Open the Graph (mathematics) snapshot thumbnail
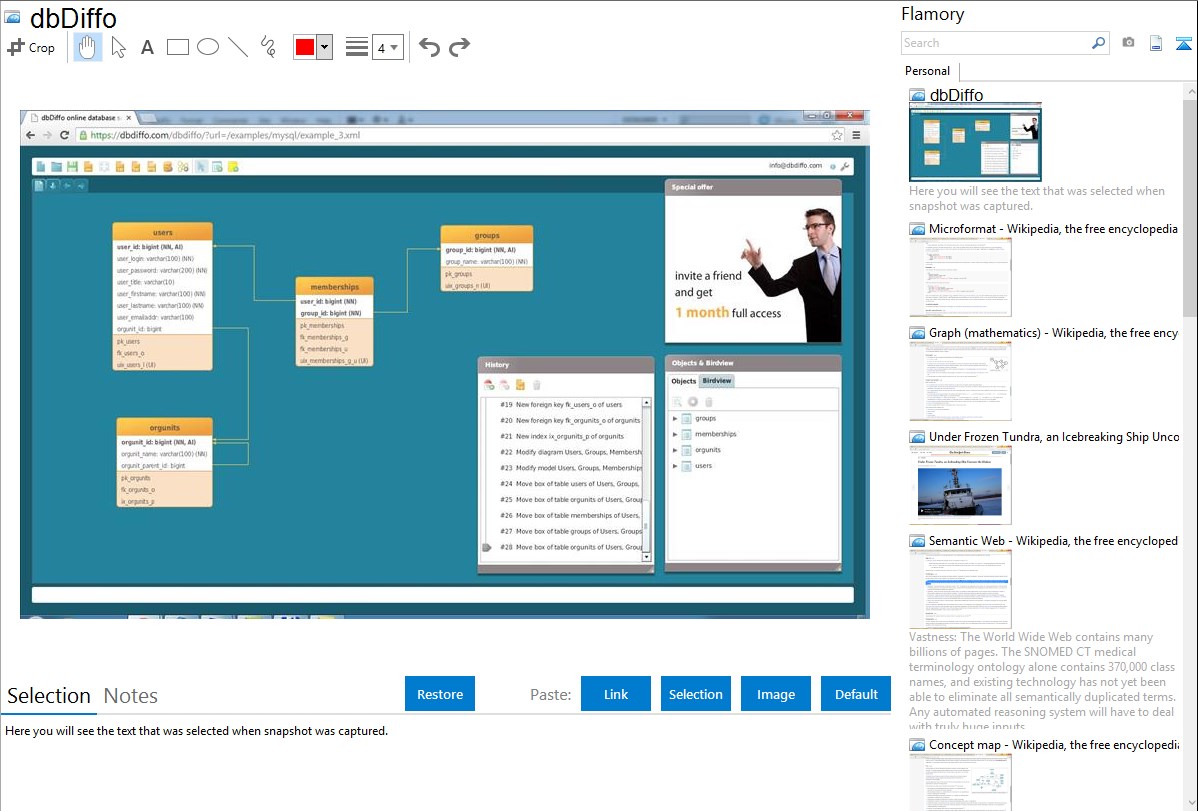Viewport: 1198px width, 811px height. pos(960,381)
